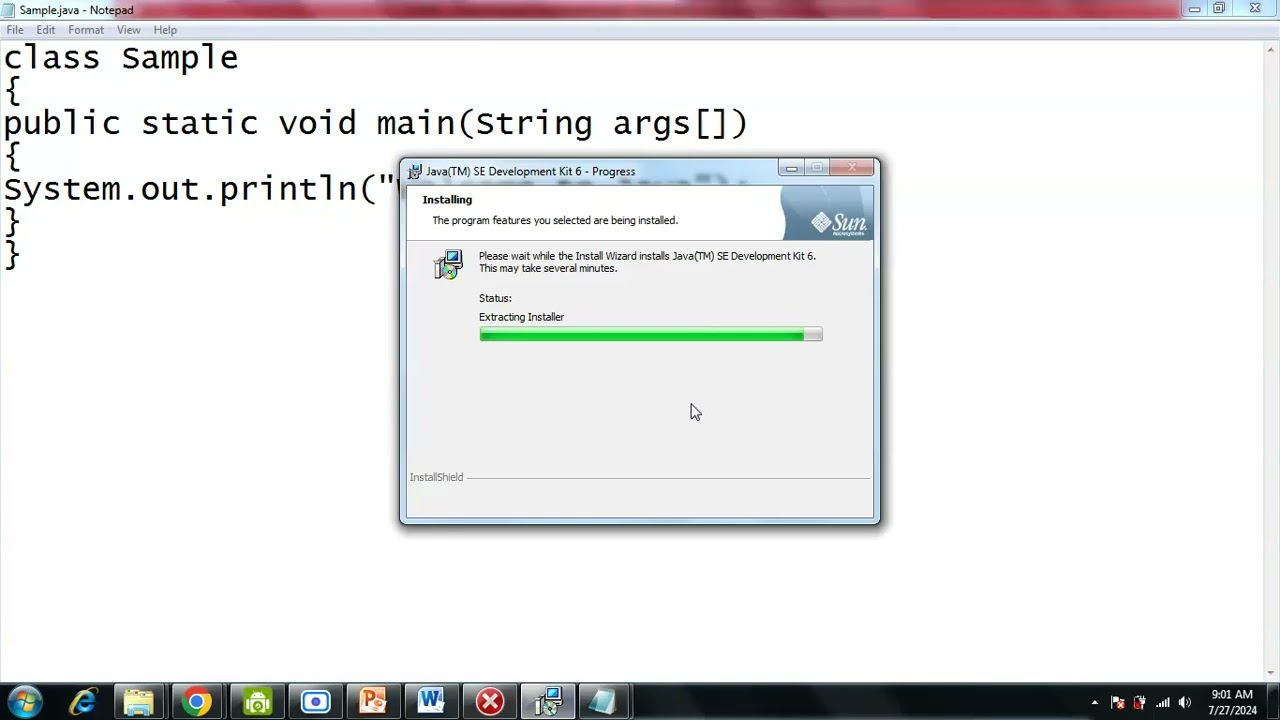Click the Notepad title bar icon
Screen dimensions: 1280x720
tap(9, 10)
